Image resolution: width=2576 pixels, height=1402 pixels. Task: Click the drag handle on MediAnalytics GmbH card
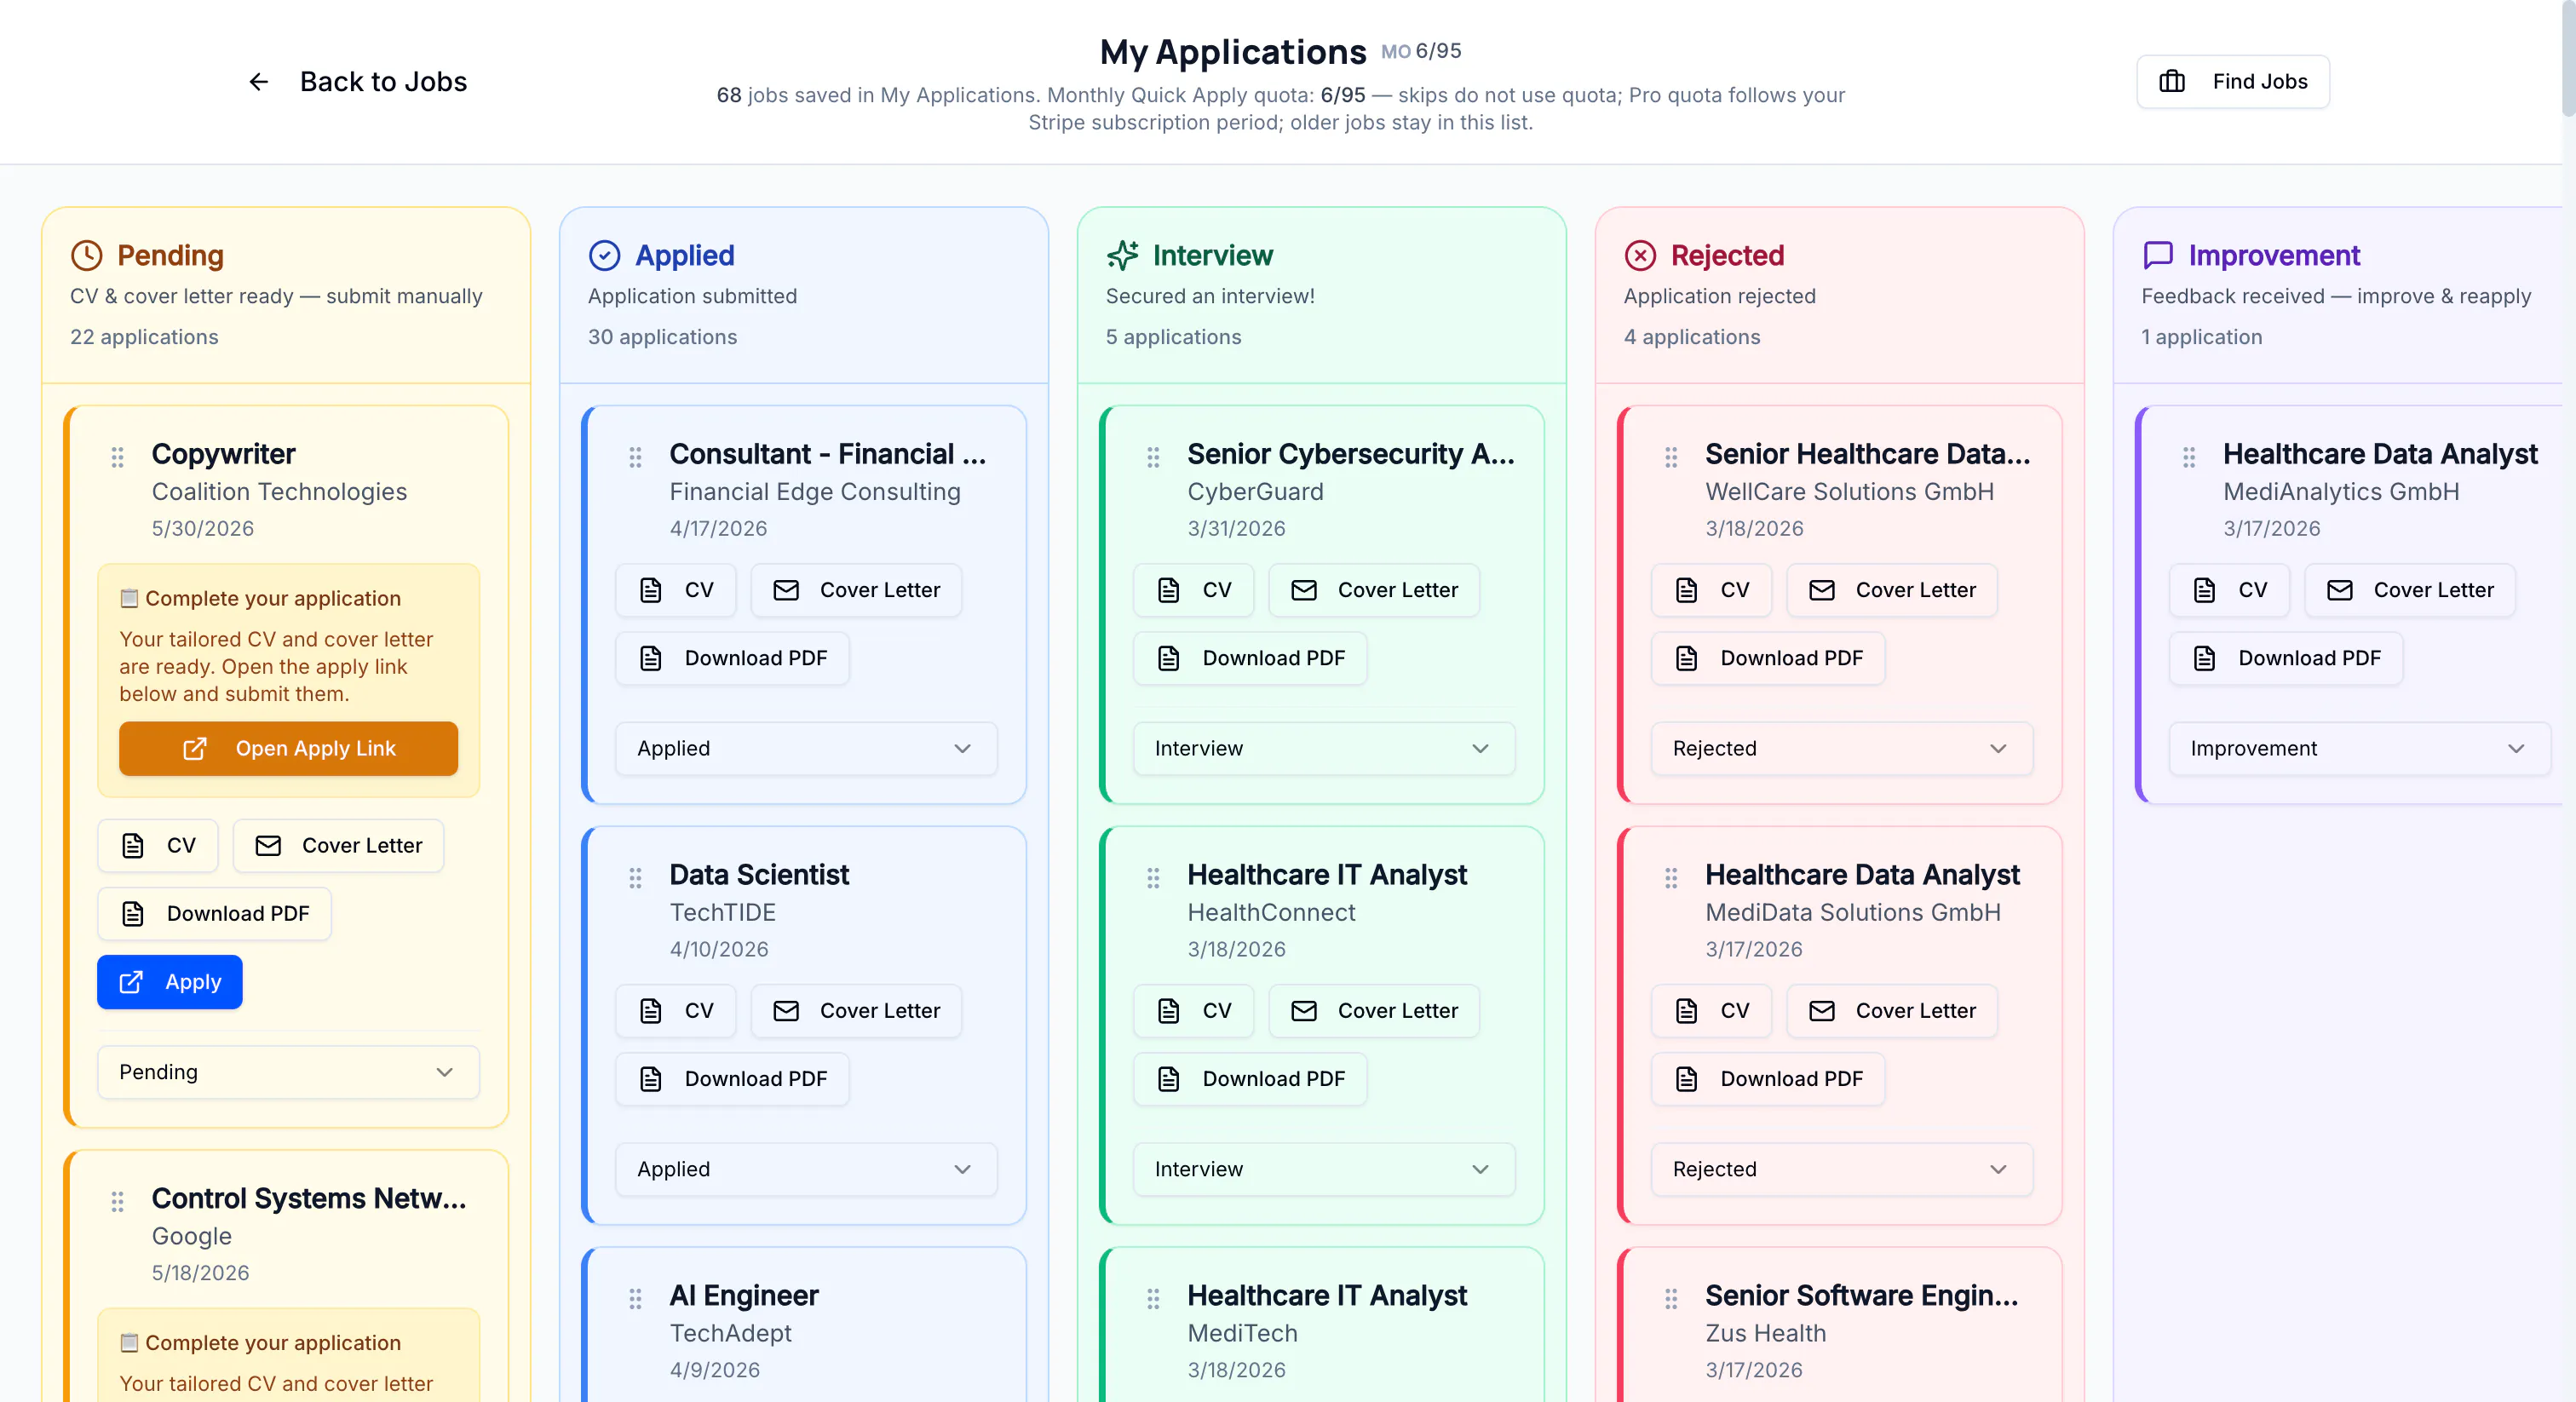(x=2190, y=457)
